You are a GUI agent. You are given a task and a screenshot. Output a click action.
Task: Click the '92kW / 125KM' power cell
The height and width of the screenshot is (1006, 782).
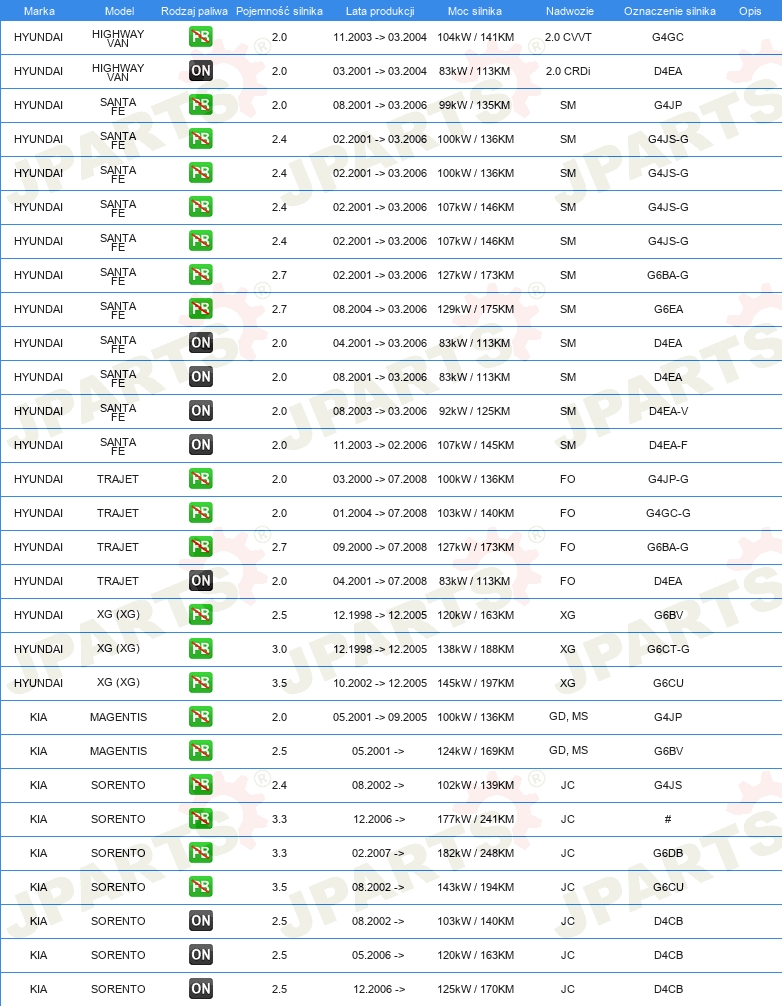coord(475,411)
